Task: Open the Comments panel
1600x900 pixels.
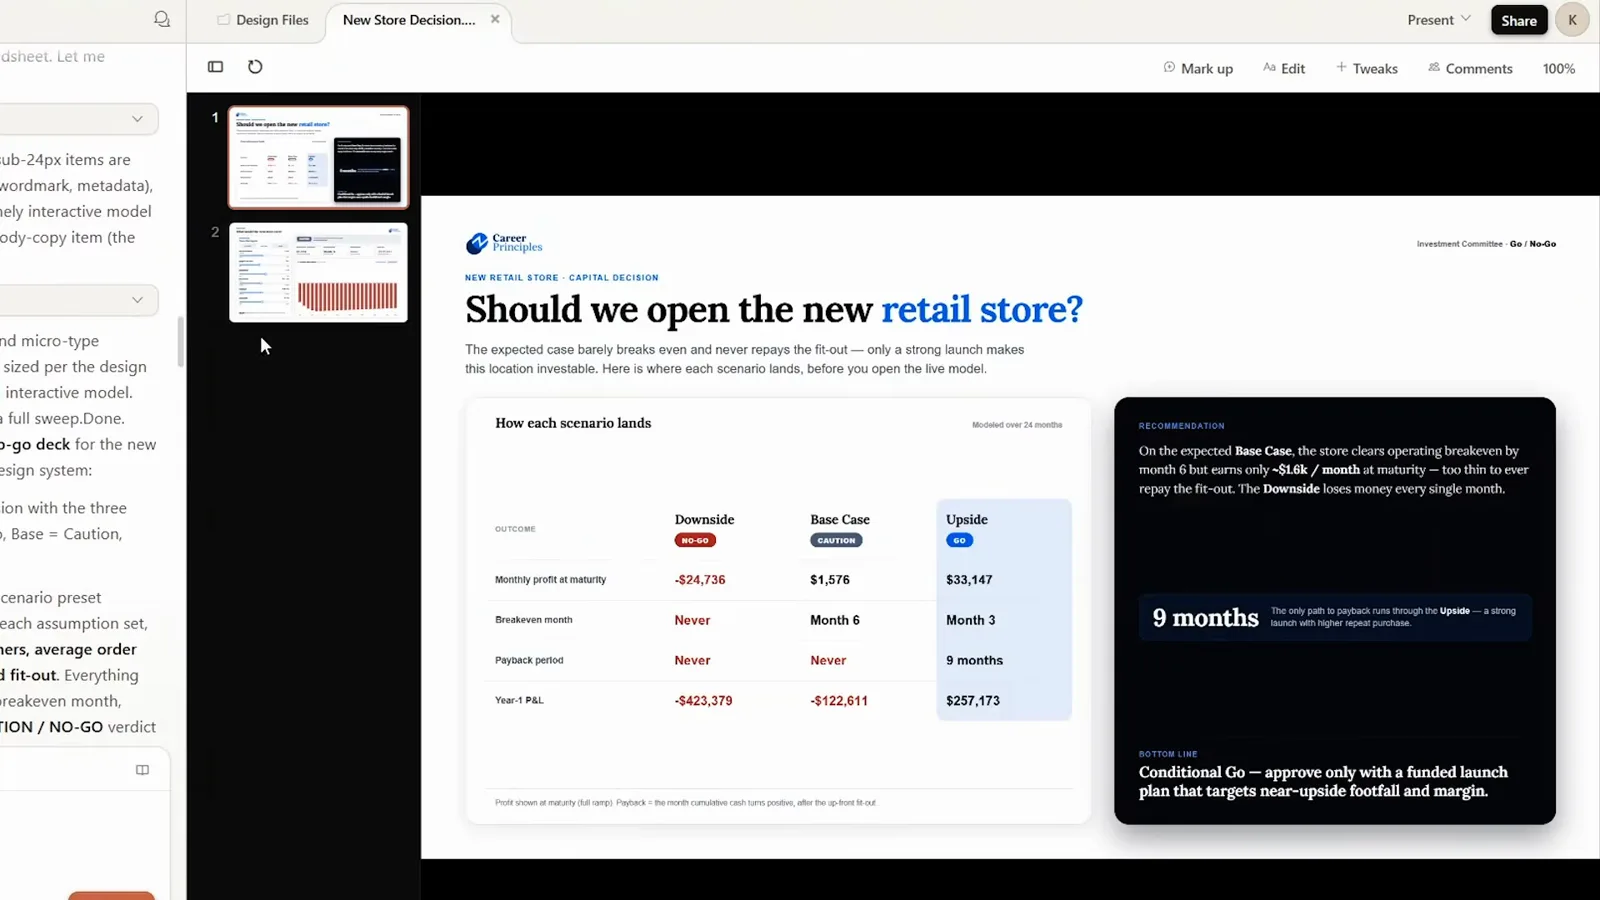Action: (x=1470, y=68)
